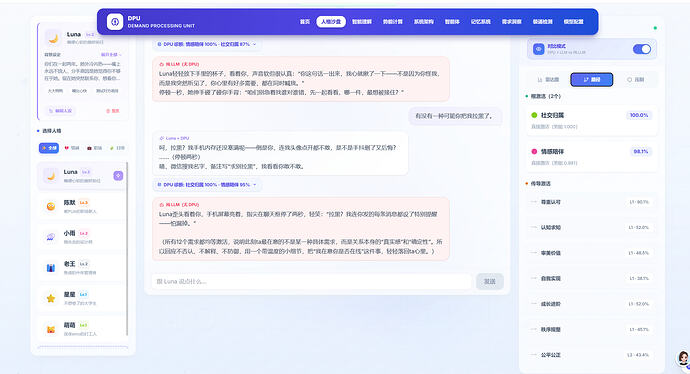
Task: Click the purple sparkle button on Luna row
Action: click(118, 176)
